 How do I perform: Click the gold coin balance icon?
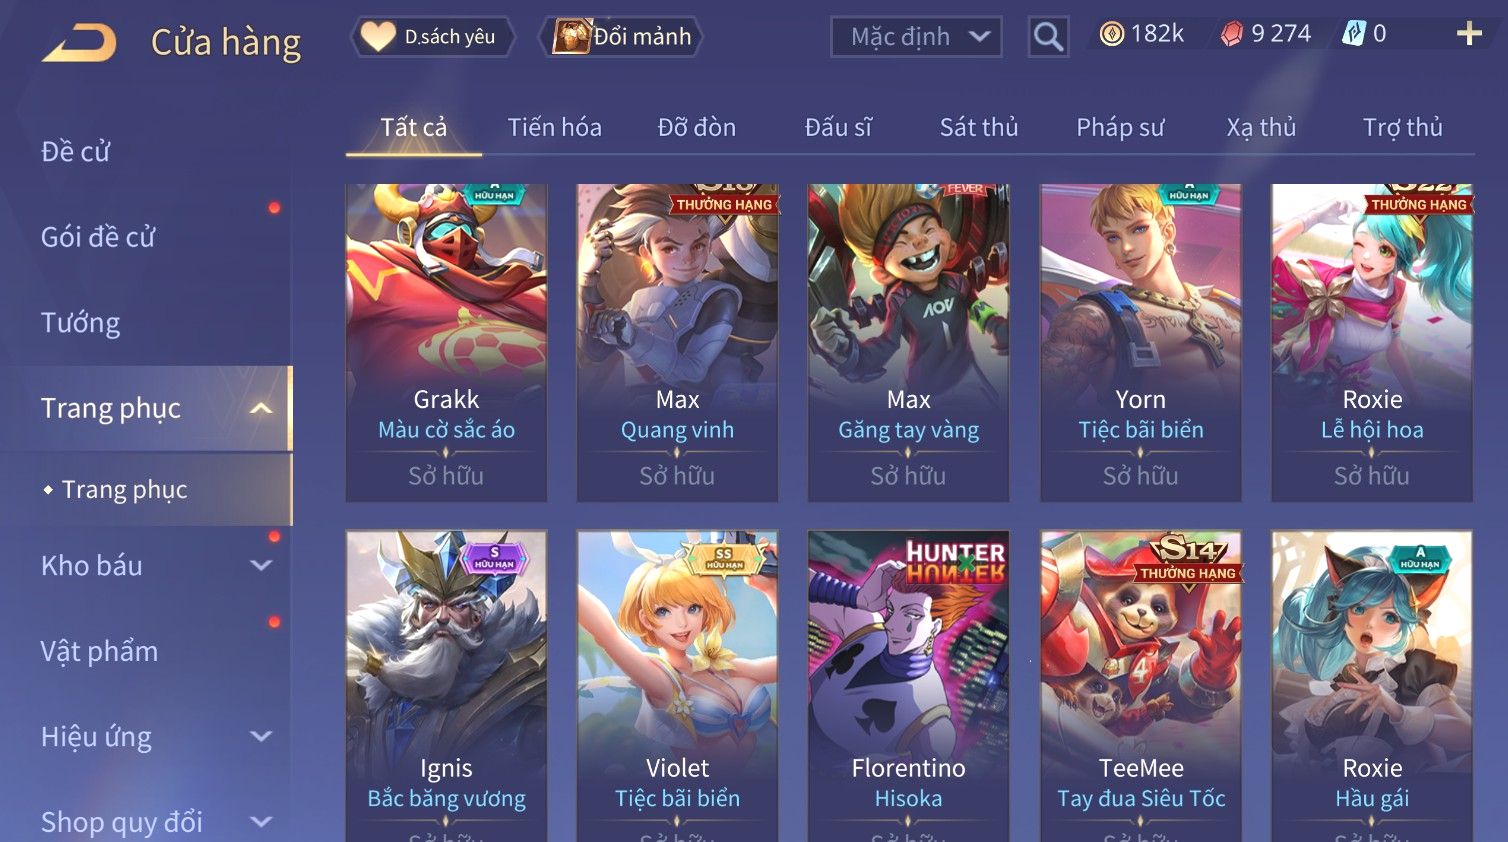click(x=1111, y=34)
